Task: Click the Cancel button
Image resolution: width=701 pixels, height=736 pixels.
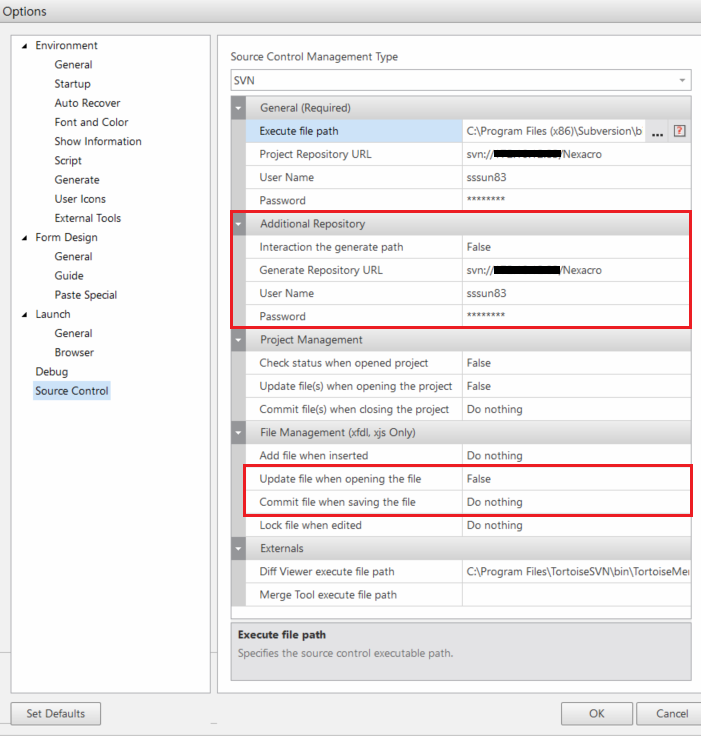Action: point(671,714)
